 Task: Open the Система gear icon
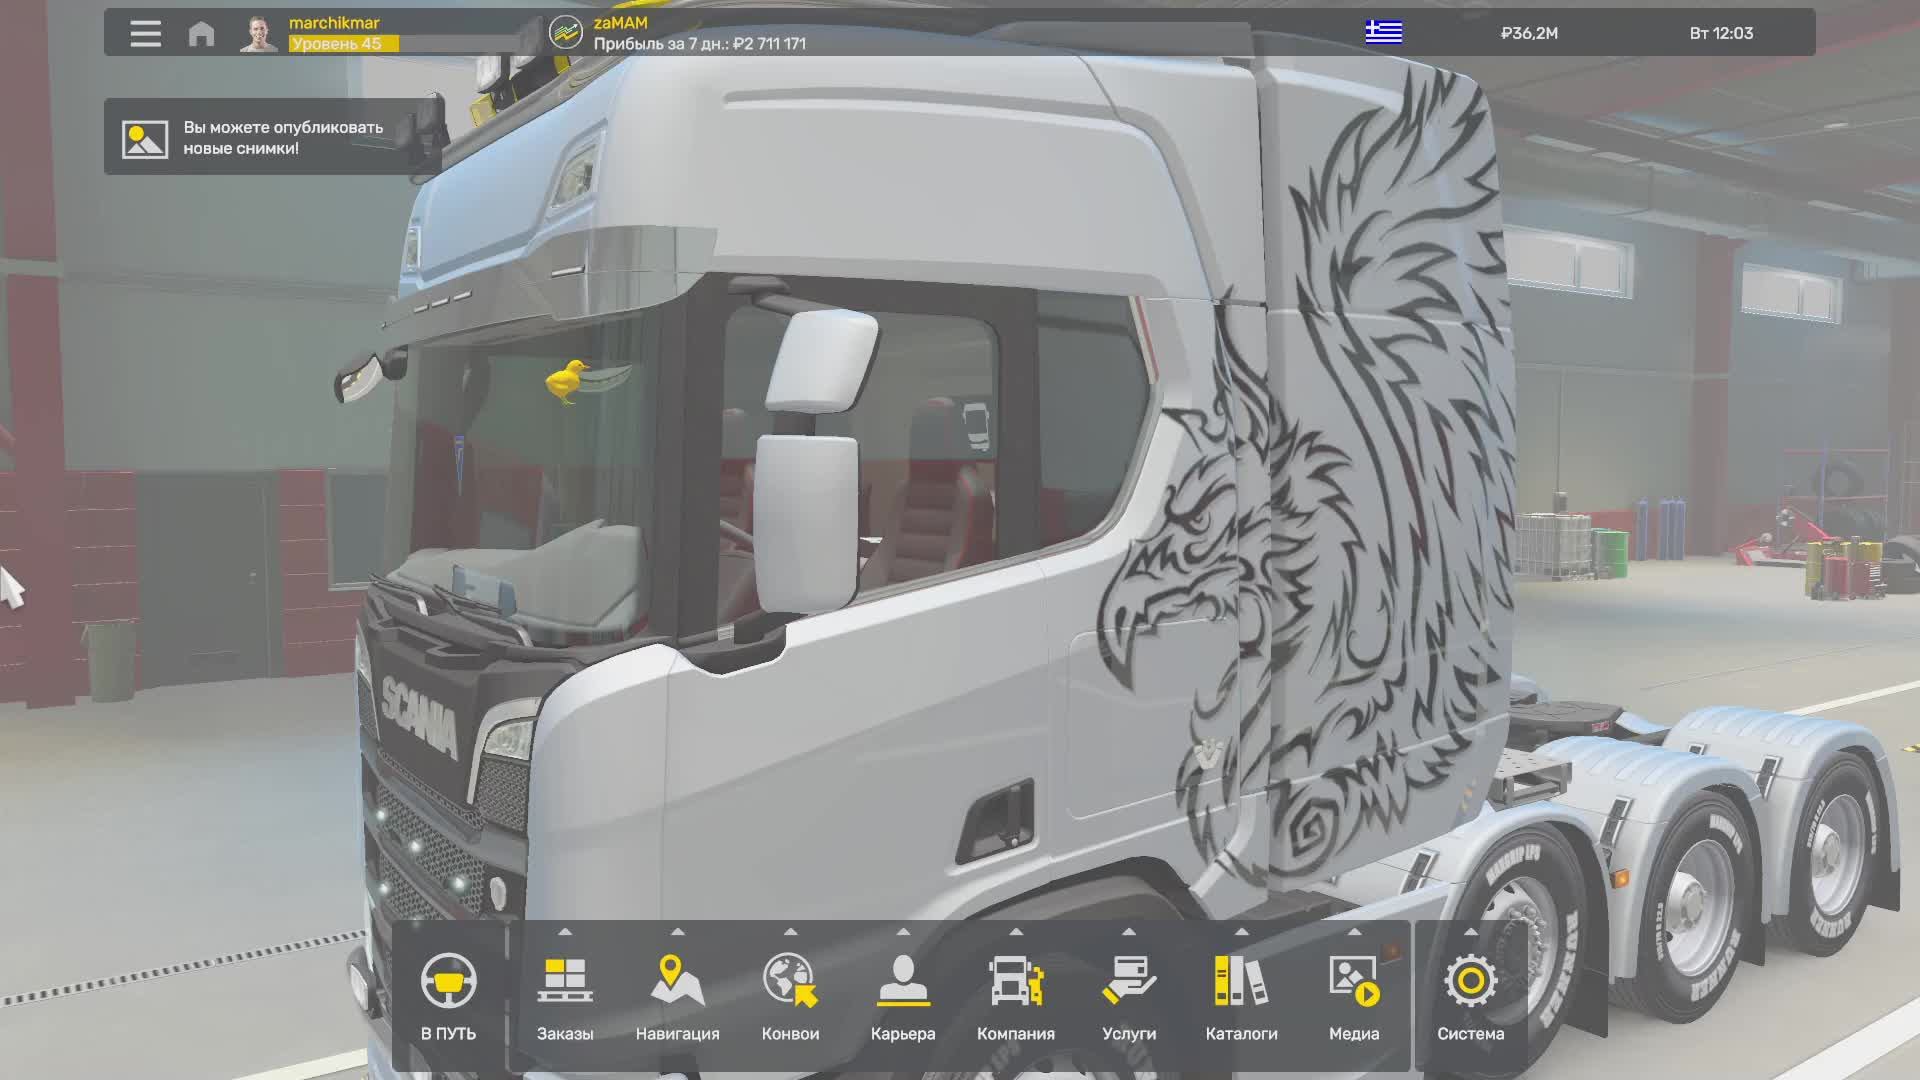tap(1470, 980)
